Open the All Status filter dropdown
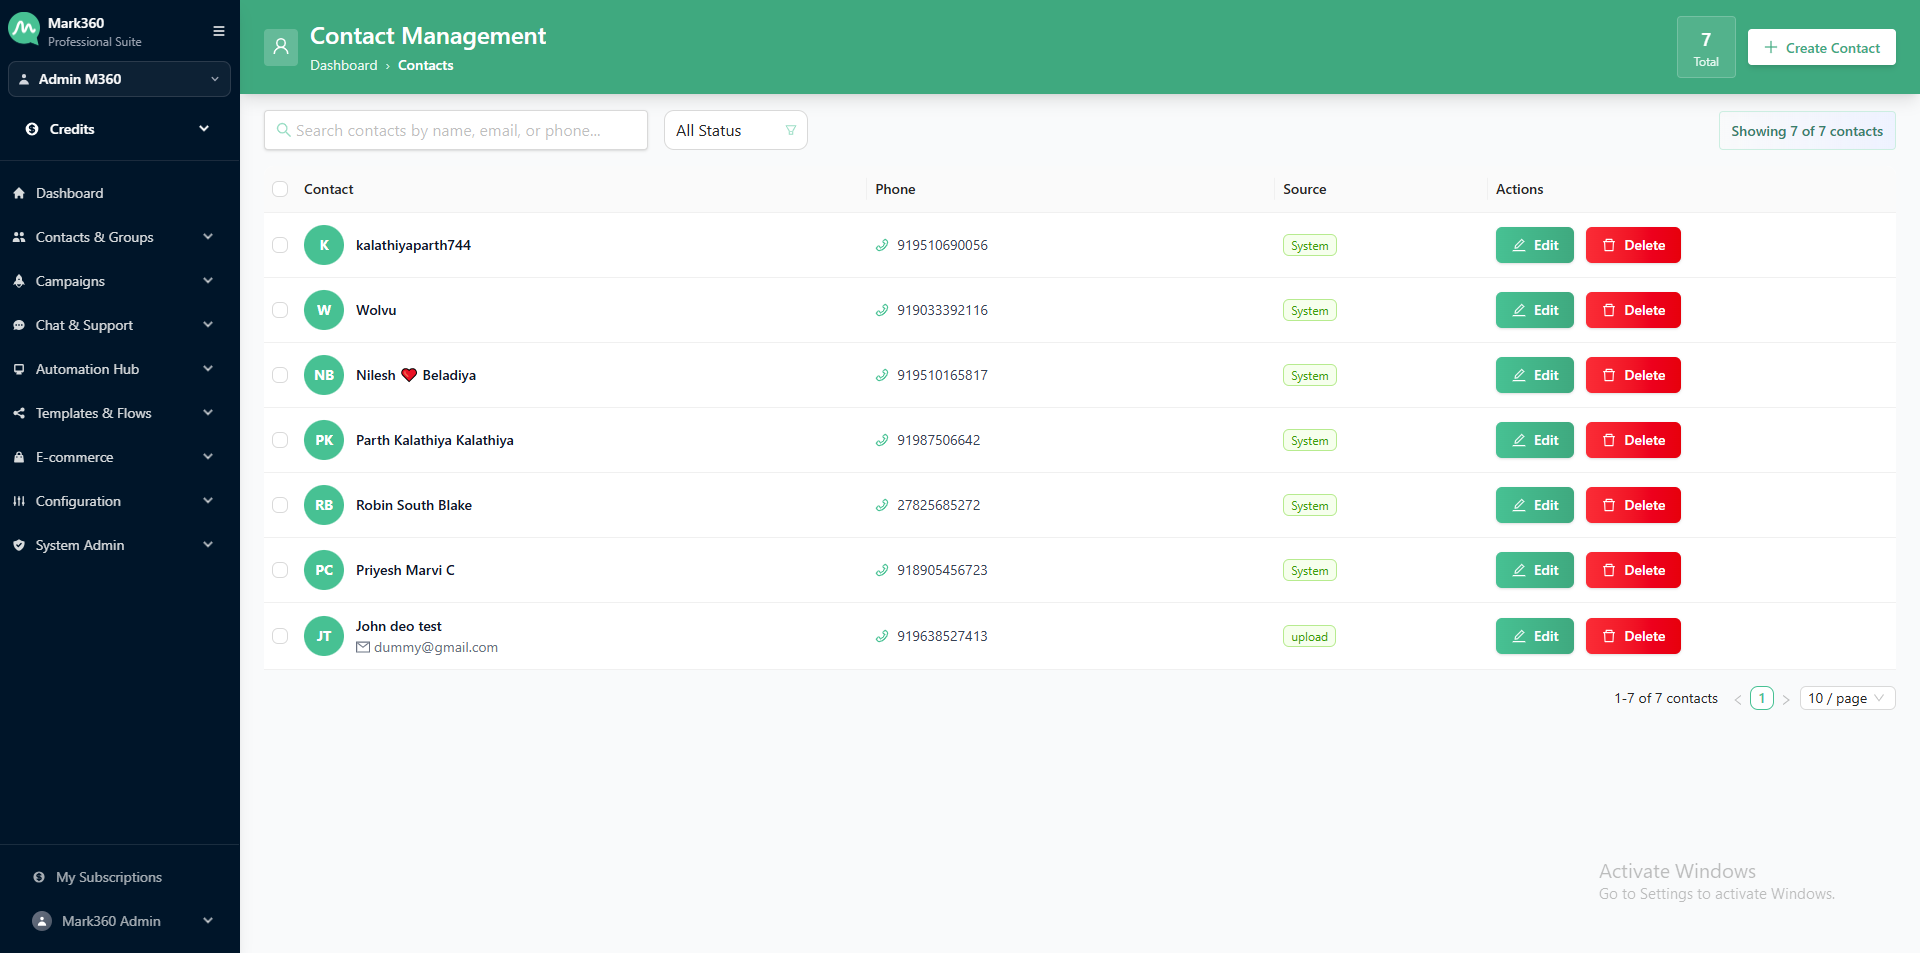 pos(735,130)
